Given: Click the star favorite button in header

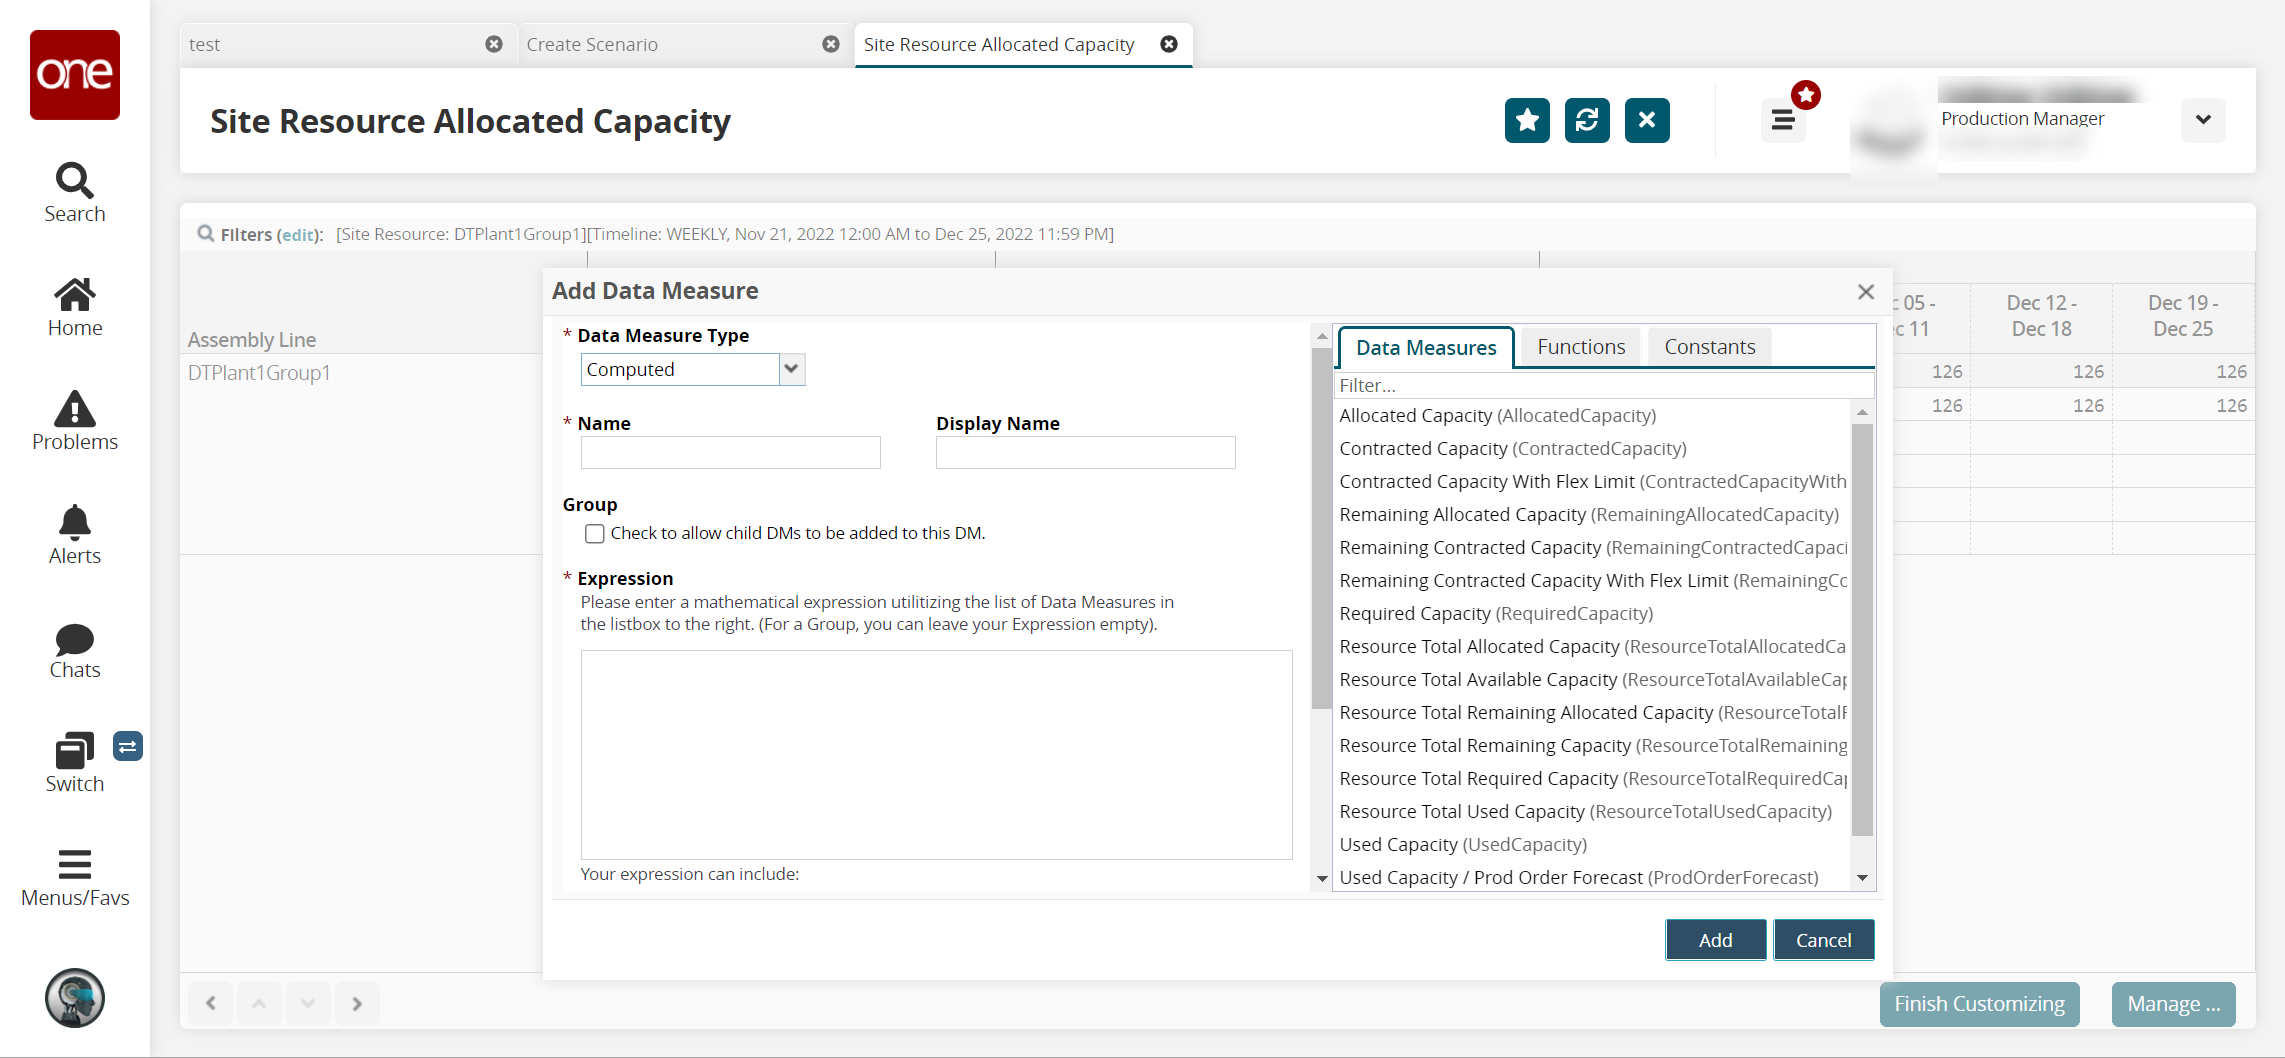Looking at the screenshot, I should point(1526,121).
